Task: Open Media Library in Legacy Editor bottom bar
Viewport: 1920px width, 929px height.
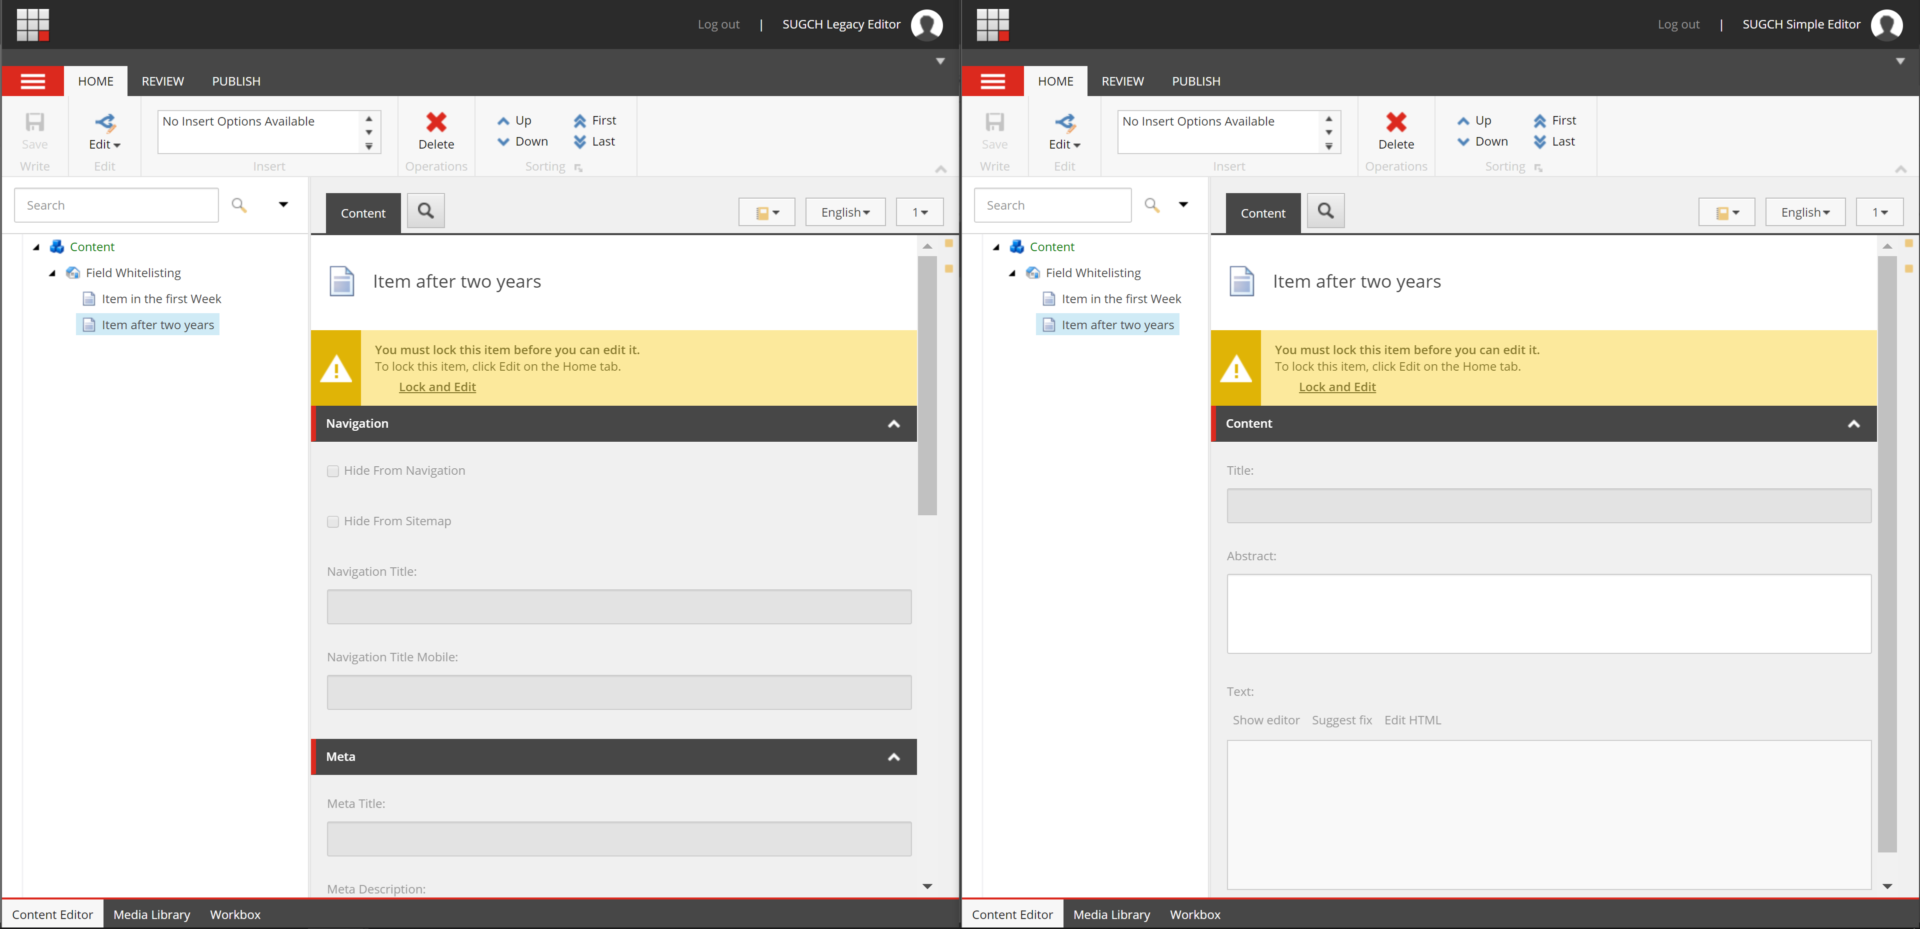Action: click(152, 914)
